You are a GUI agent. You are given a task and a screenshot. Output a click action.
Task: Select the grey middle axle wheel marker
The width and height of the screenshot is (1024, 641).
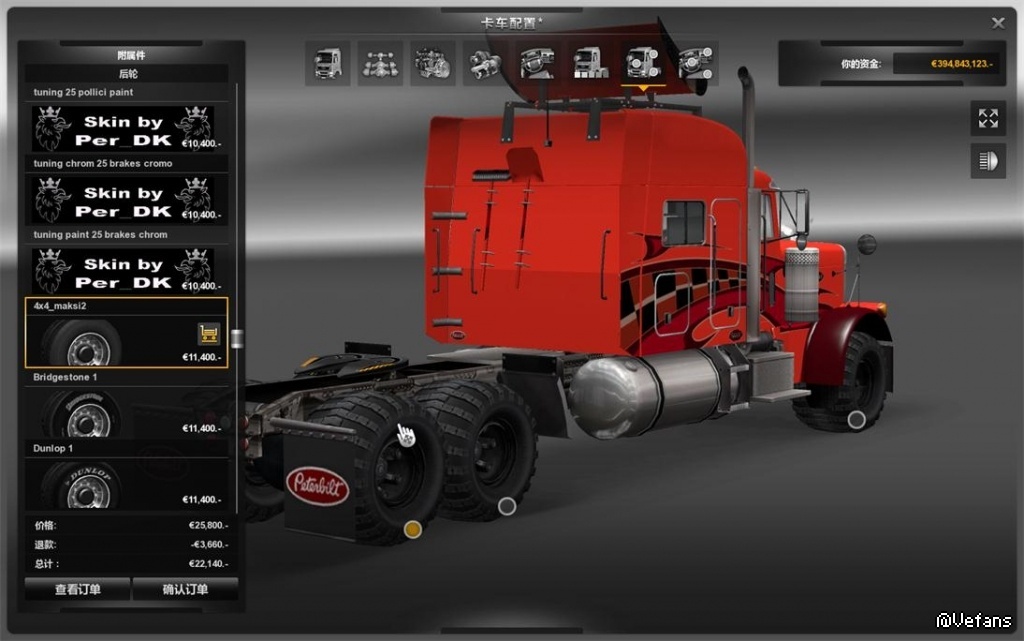pos(507,506)
